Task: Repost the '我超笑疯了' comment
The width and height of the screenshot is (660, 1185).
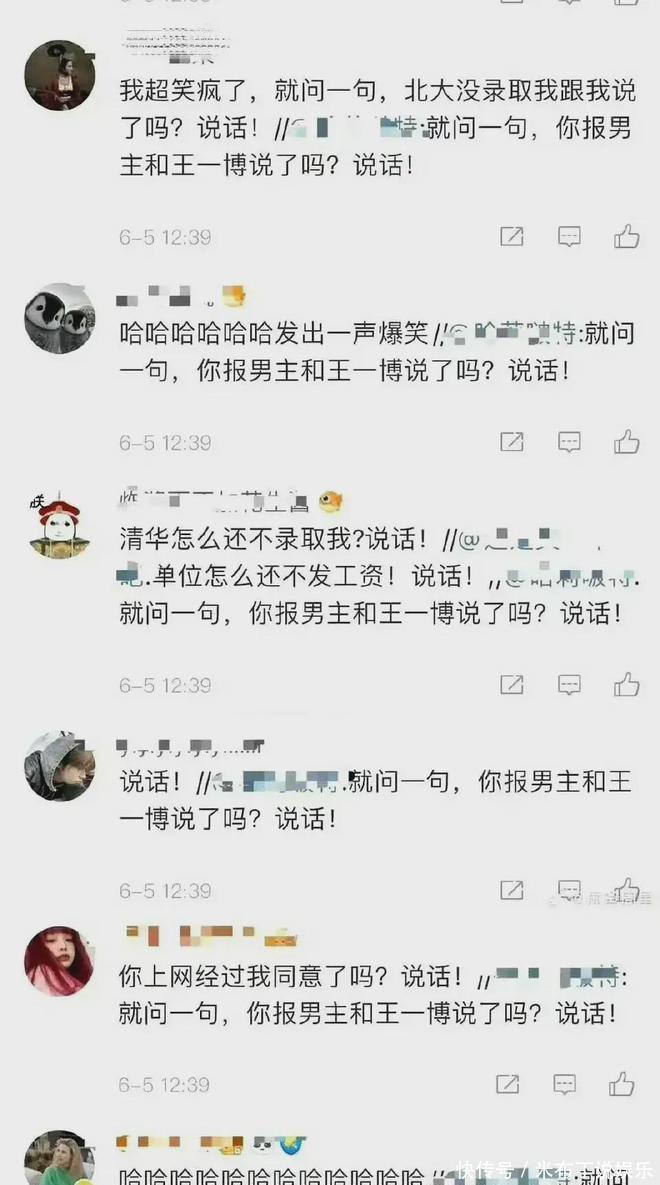Action: tap(512, 237)
